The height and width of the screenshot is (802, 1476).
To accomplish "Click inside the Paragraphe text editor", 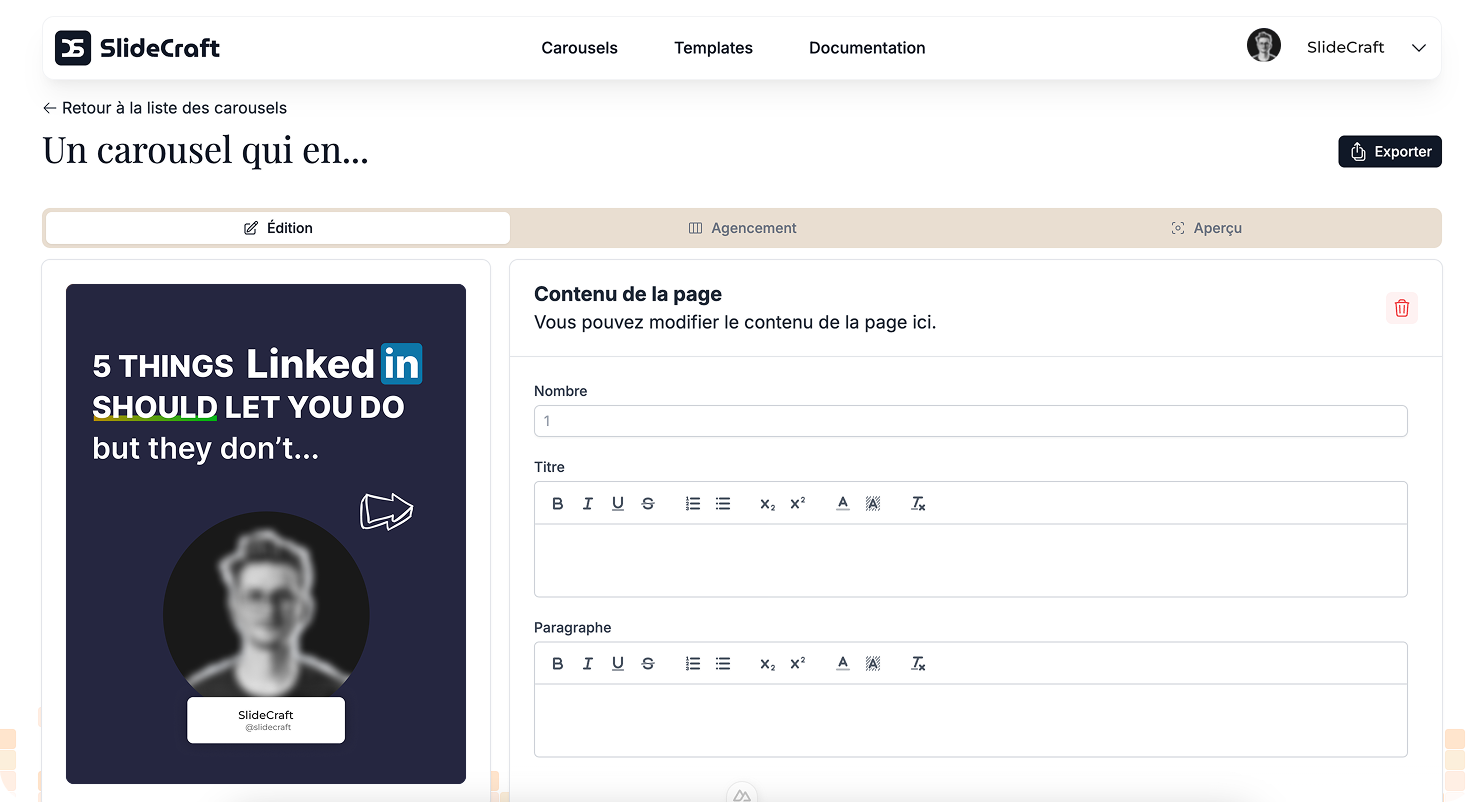I will [x=971, y=720].
